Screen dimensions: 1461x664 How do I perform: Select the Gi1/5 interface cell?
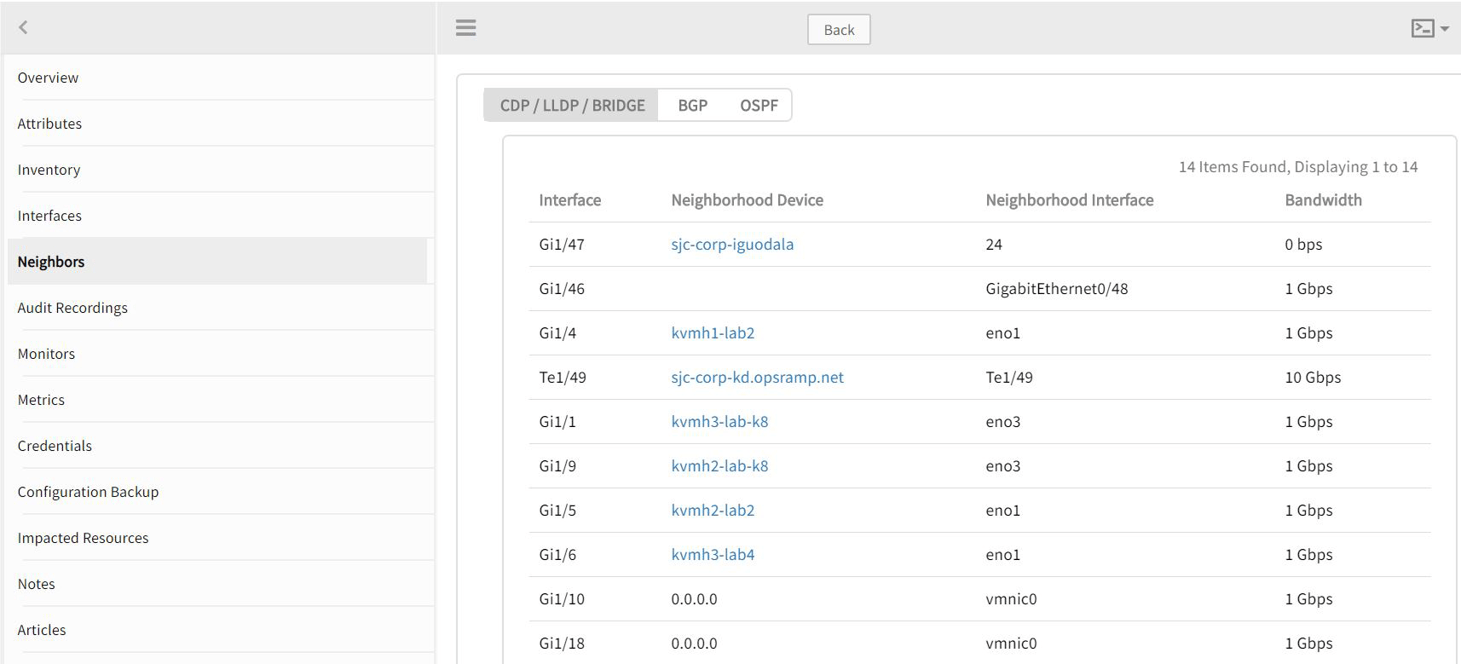coord(558,510)
